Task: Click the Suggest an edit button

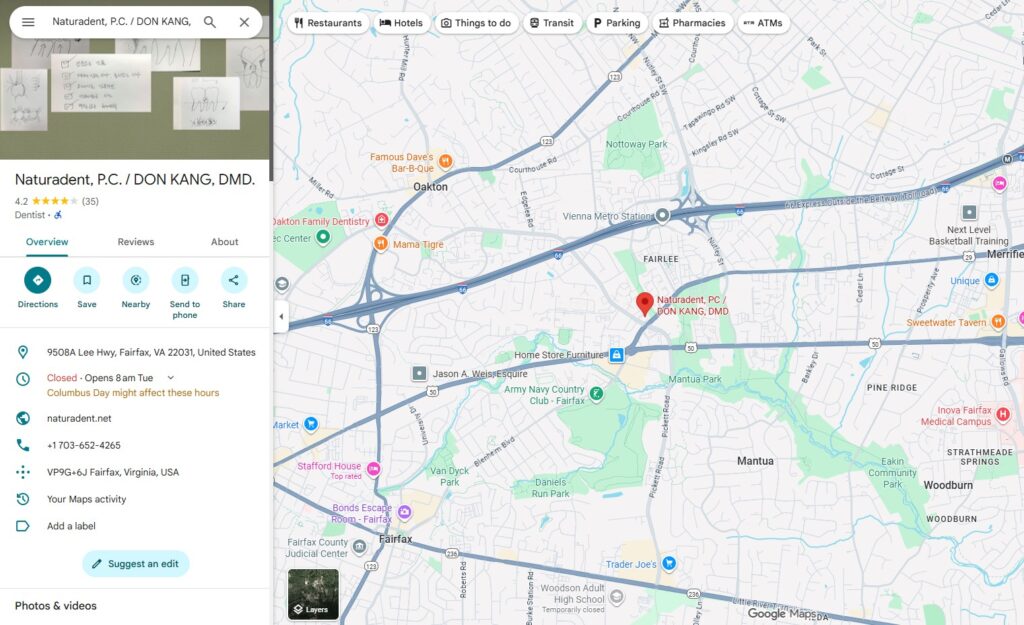Action: [x=136, y=564]
